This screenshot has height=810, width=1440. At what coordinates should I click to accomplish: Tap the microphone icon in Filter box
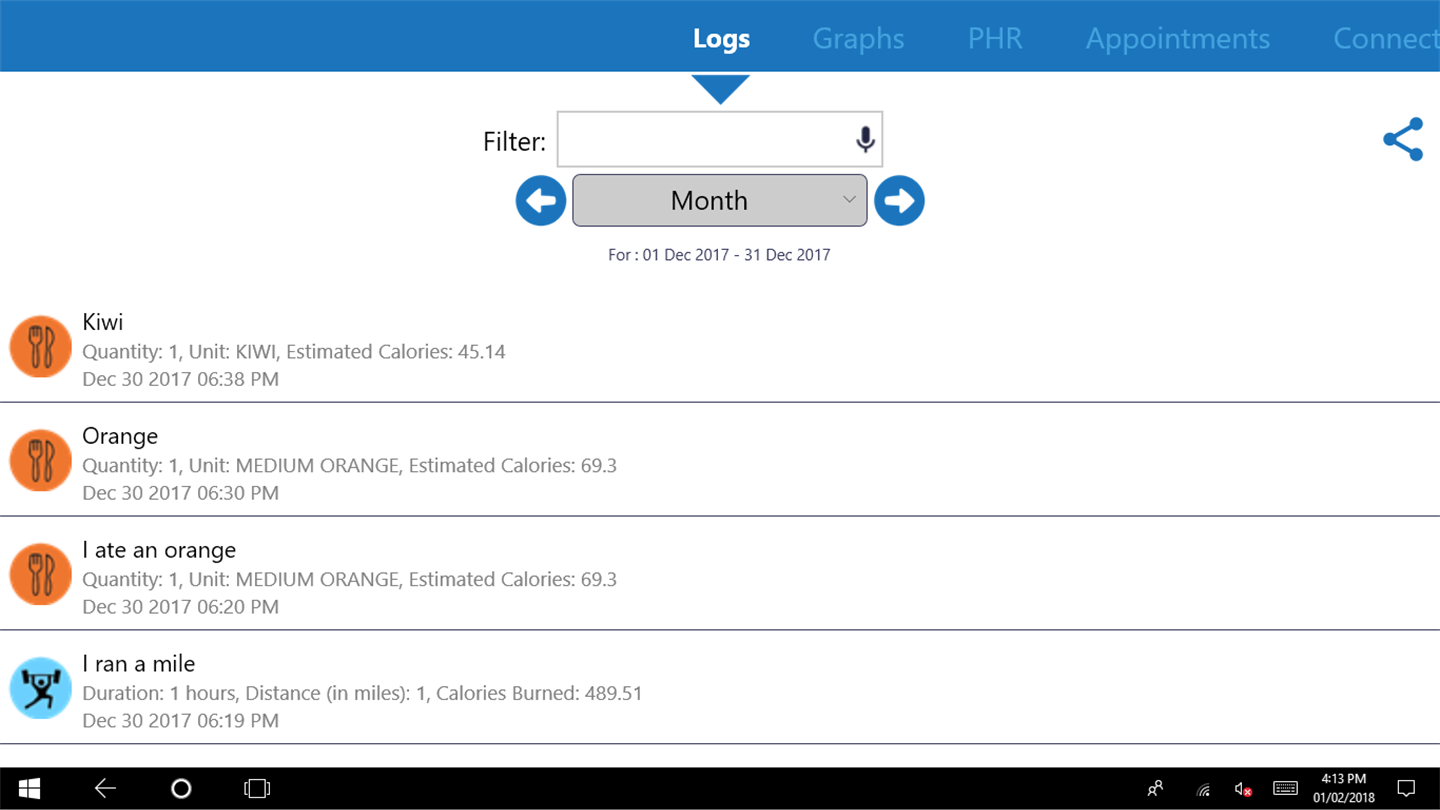(x=865, y=140)
